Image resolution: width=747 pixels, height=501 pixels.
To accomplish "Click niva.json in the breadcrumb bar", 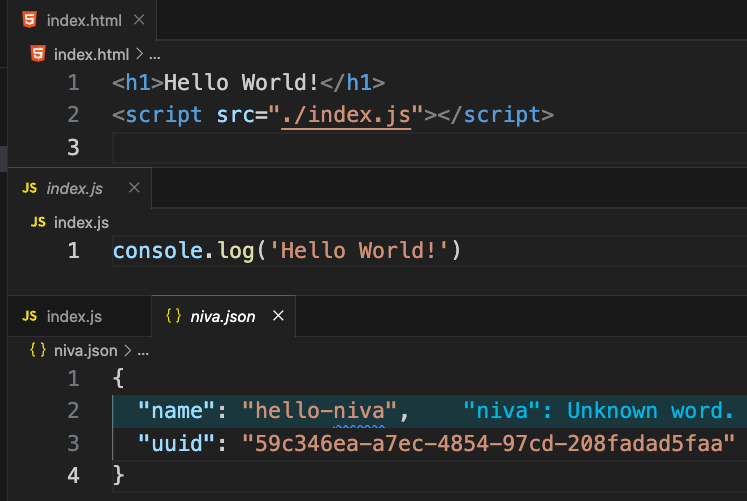I will pyautogui.click(x=86, y=351).
